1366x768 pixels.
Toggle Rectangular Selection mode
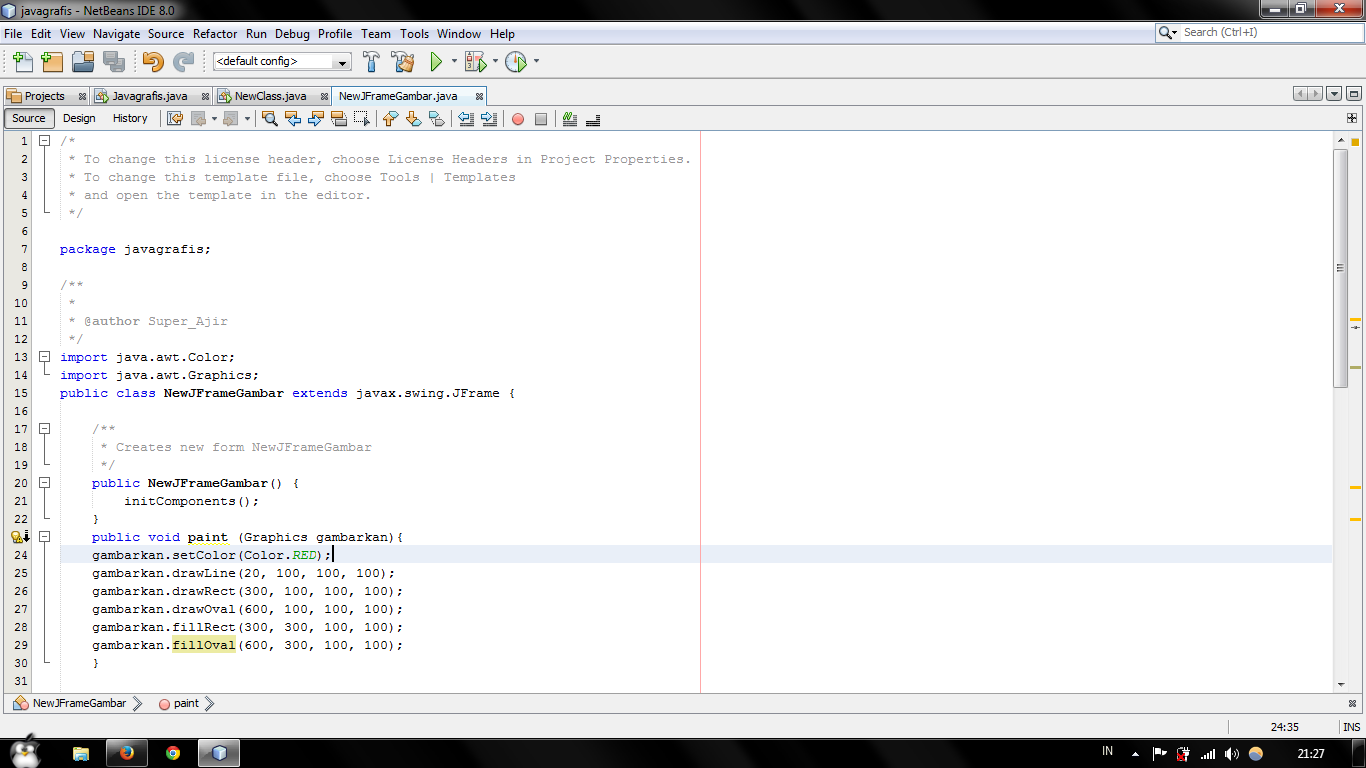(362, 119)
